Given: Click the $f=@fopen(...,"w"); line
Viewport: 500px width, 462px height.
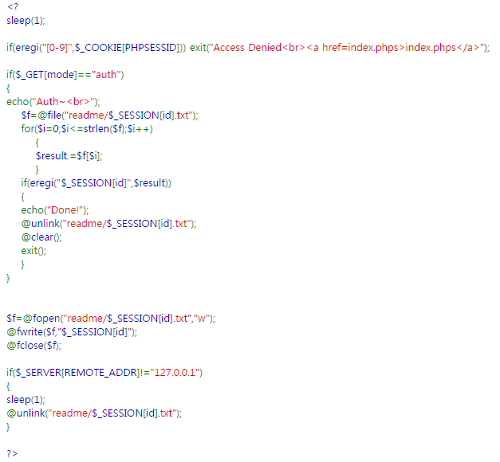Looking at the screenshot, I should 111,318.
